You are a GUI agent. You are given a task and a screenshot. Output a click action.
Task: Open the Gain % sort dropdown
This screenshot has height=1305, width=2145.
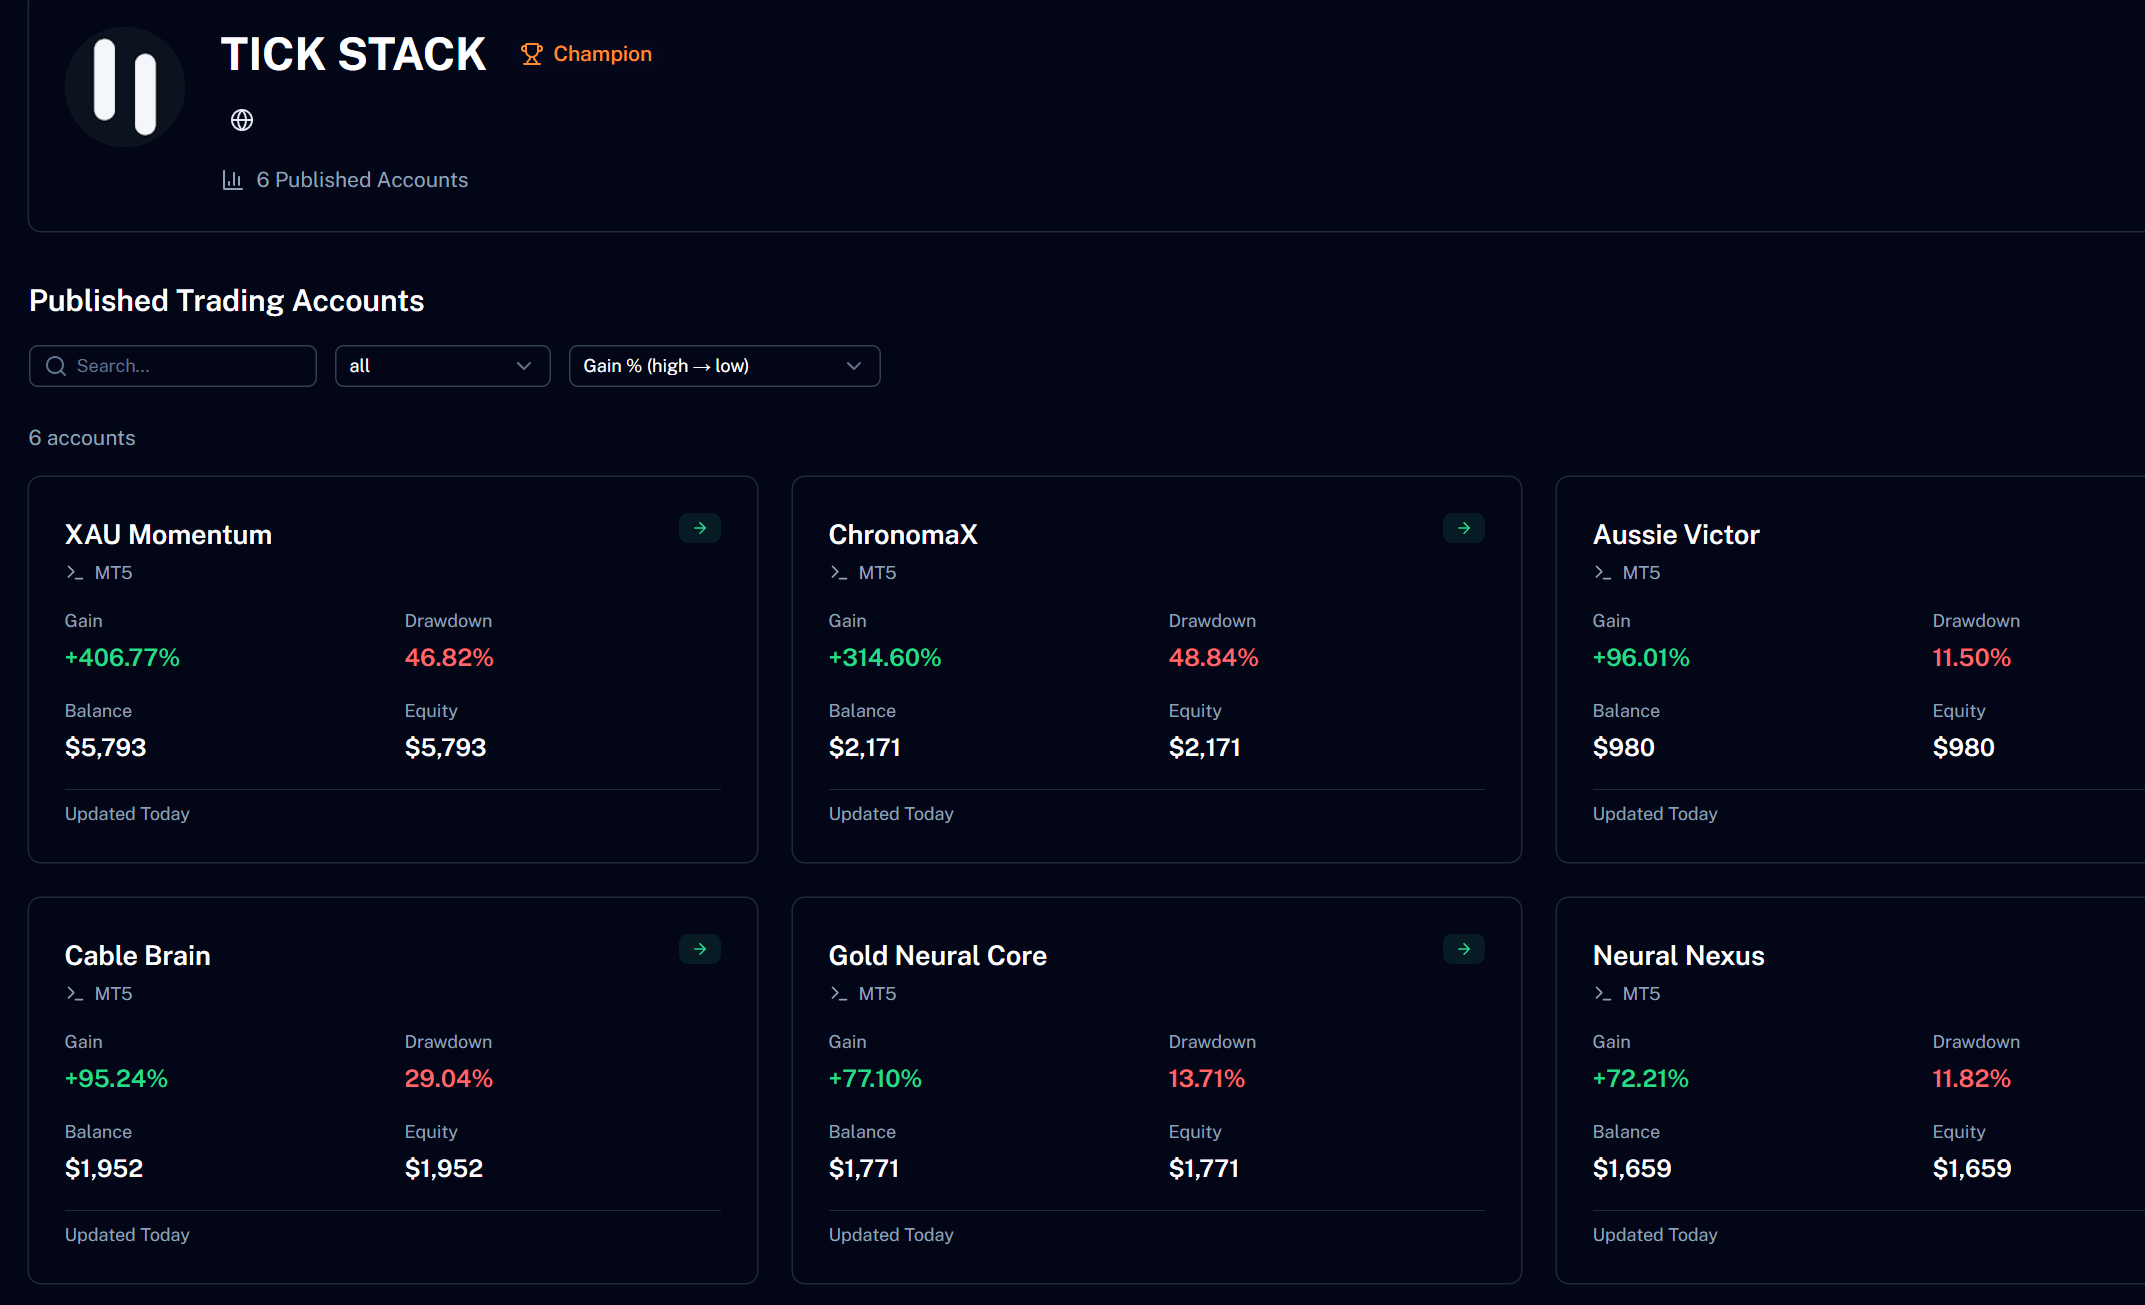click(724, 366)
